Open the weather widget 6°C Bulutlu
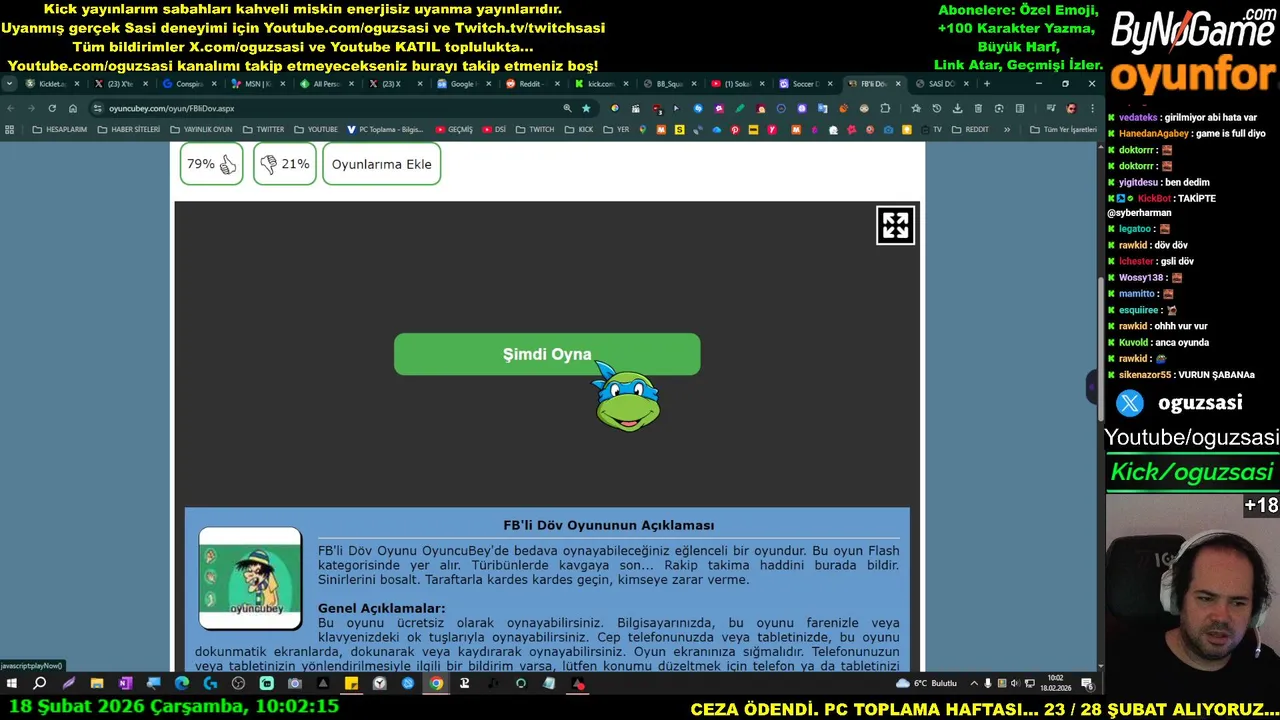Image resolution: width=1280 pixels, height=720 pixels. pos(927,684)
